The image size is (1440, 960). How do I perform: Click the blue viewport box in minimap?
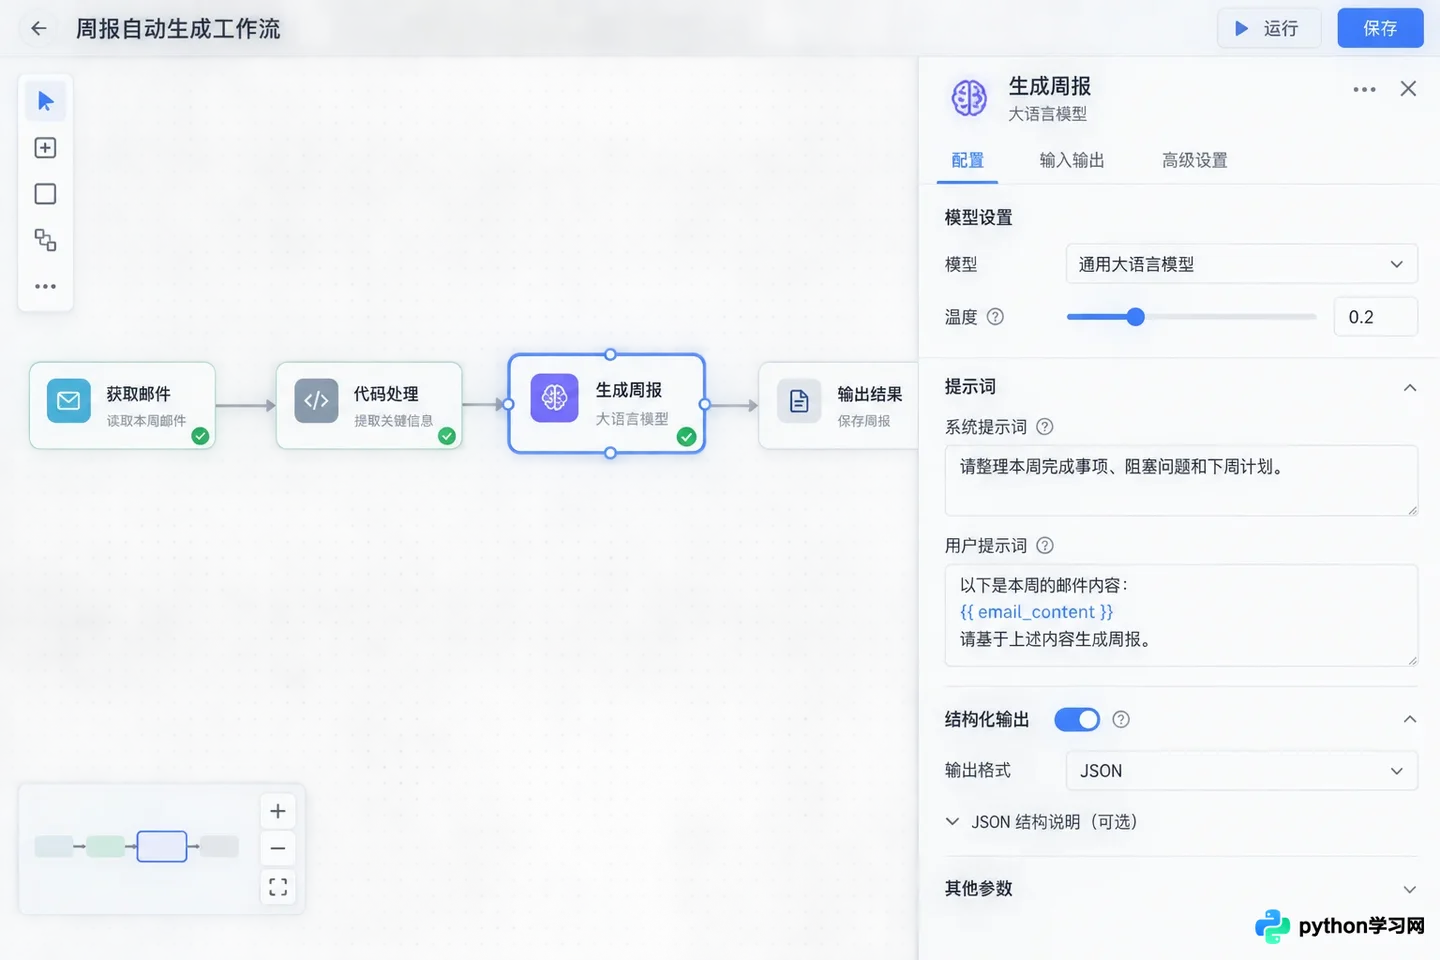click(162, 846)
